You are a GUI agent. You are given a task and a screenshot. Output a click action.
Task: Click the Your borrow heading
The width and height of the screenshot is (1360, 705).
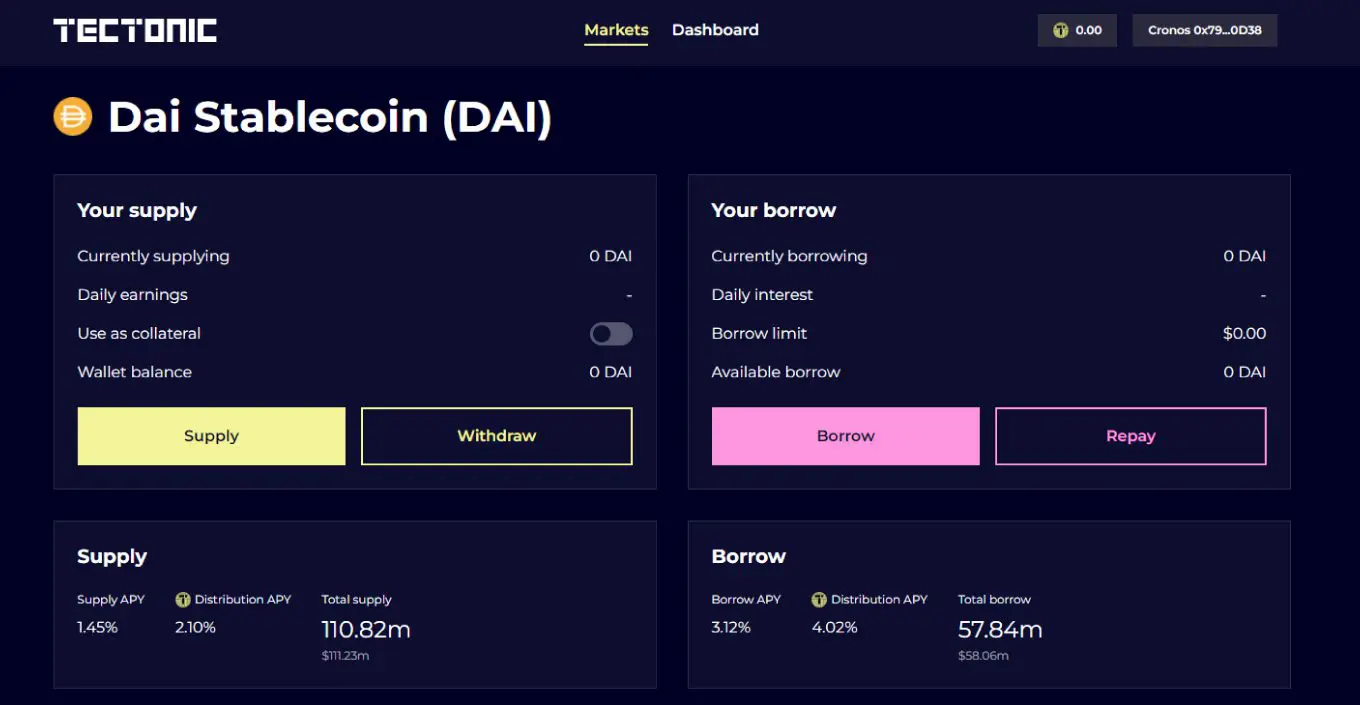(x=774, y=211)
